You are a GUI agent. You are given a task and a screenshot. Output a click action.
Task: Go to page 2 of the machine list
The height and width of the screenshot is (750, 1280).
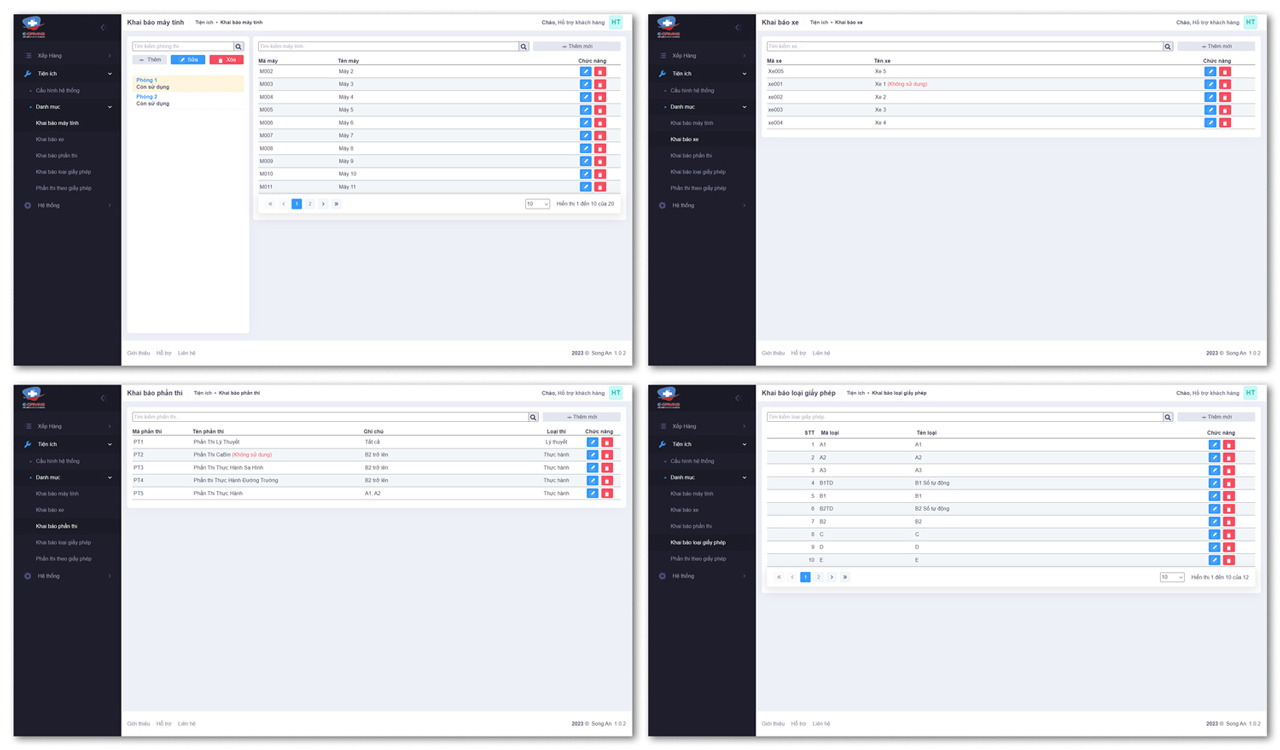pyautogui.click(x=310, y=204)
